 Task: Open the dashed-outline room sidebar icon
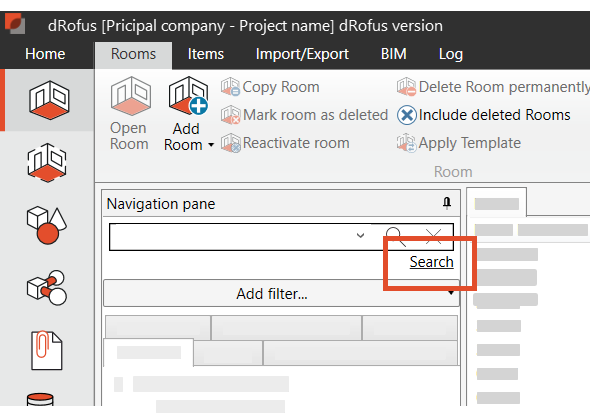47,162
